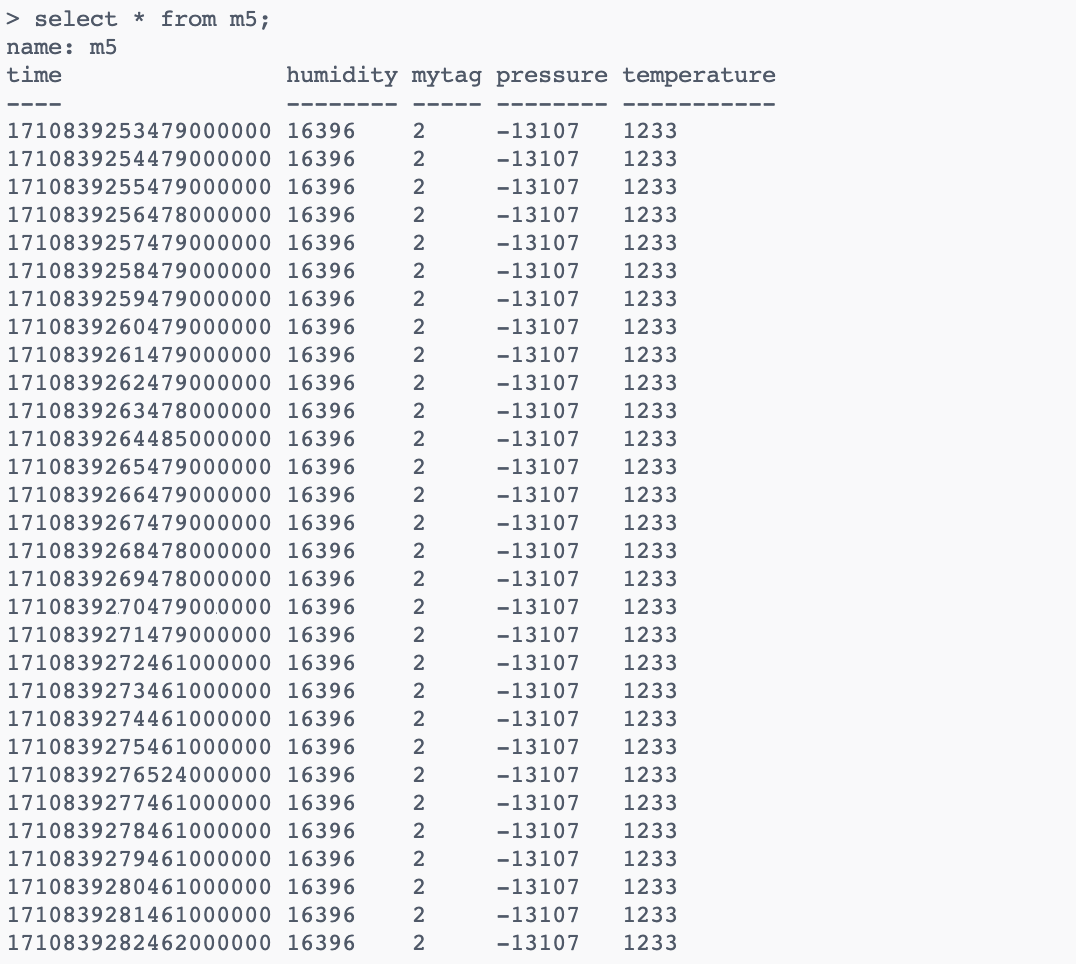Click the 'humidity' column header
The image size is (1076, 964).
(341, 75)
